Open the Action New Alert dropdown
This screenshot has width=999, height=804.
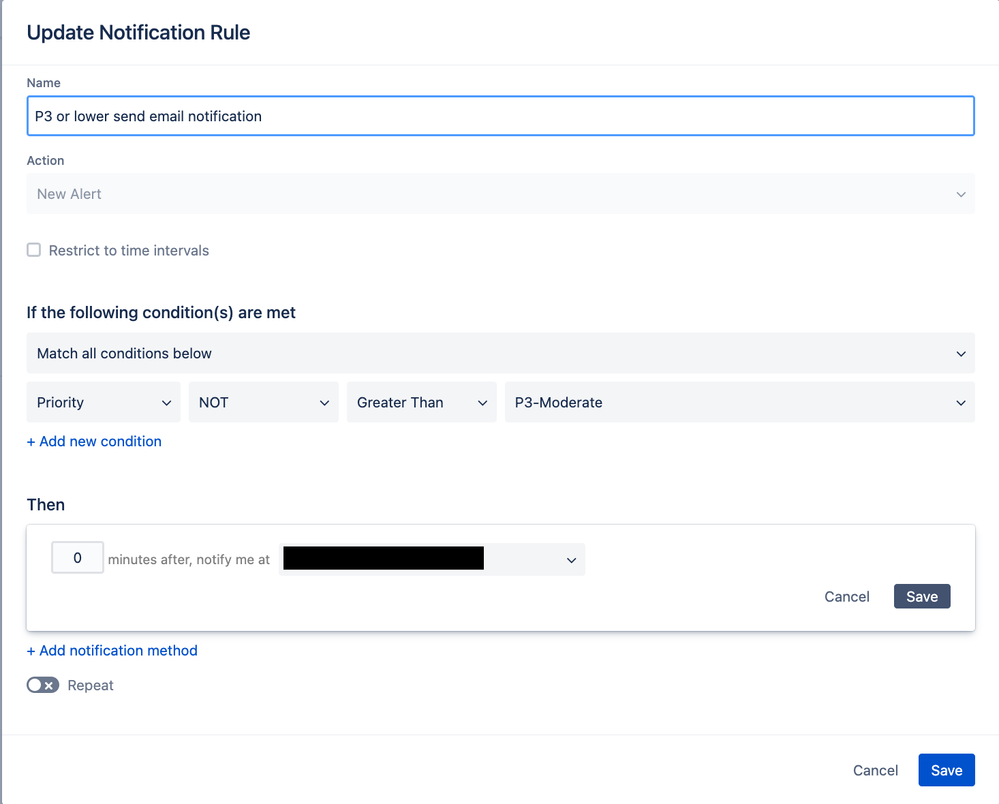[500, 194]
